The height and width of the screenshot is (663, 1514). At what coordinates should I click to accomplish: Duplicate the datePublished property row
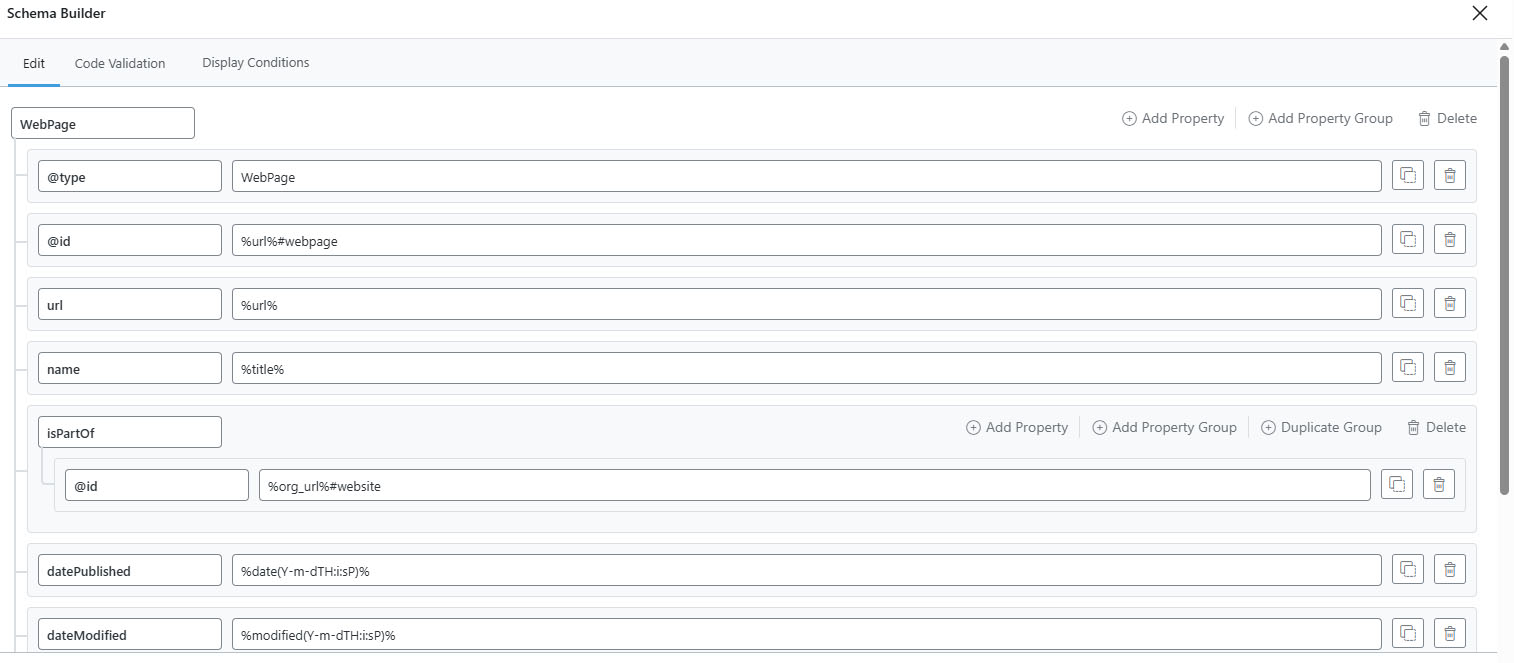pyautogui.click(x=1407, y=569)
